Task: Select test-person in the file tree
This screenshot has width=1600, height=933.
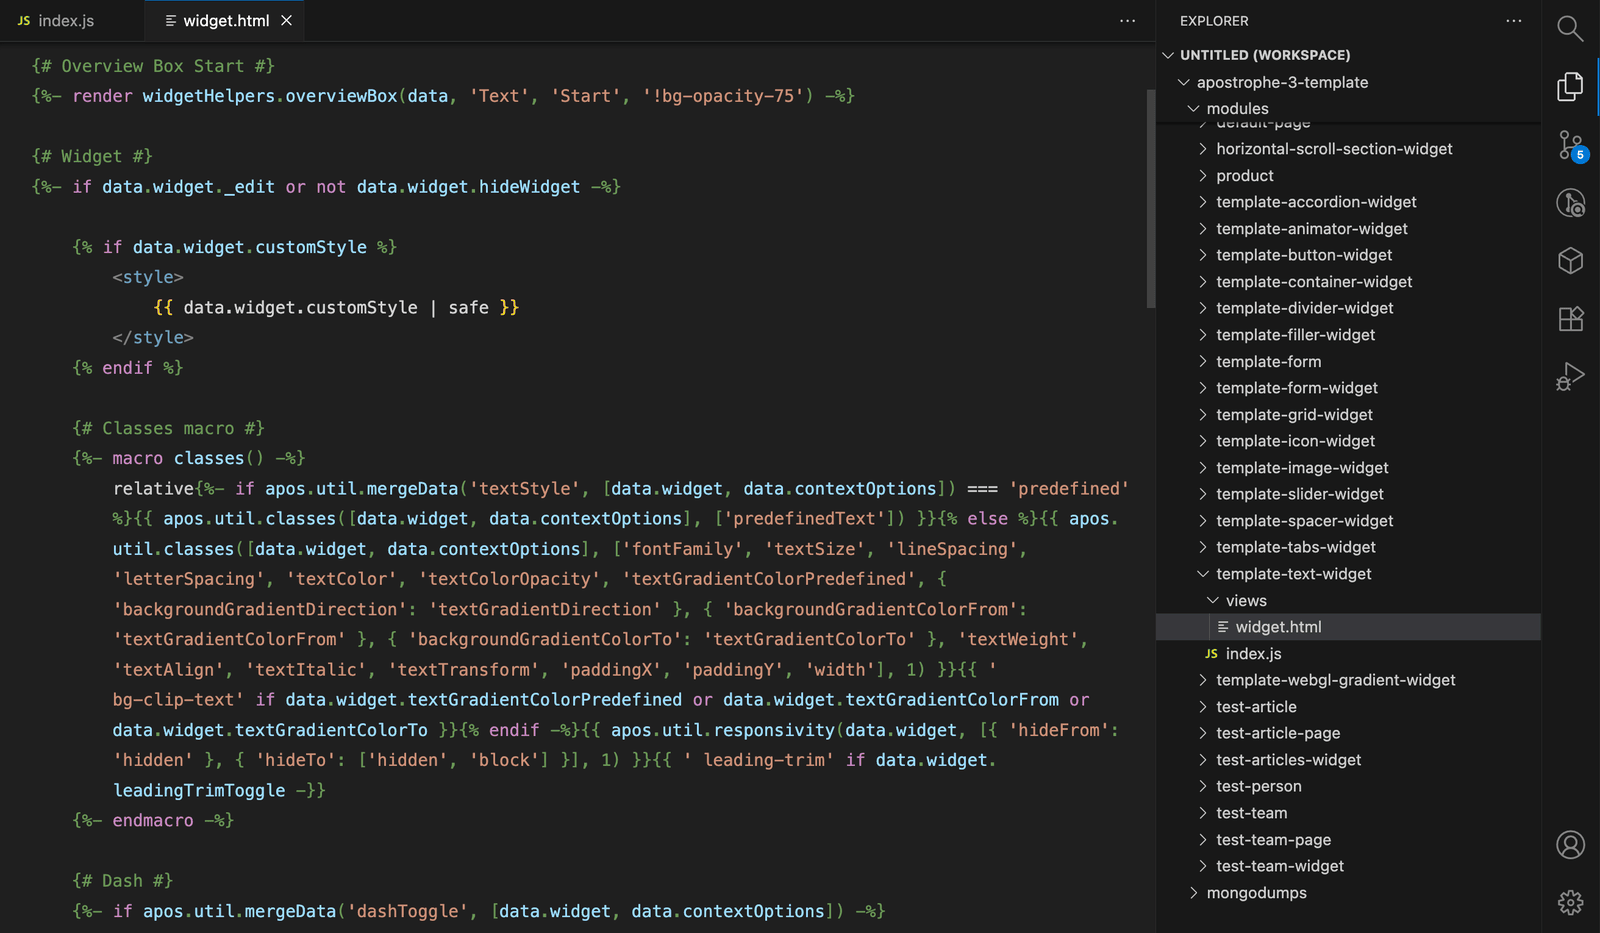Action: tap(1260, 786)
